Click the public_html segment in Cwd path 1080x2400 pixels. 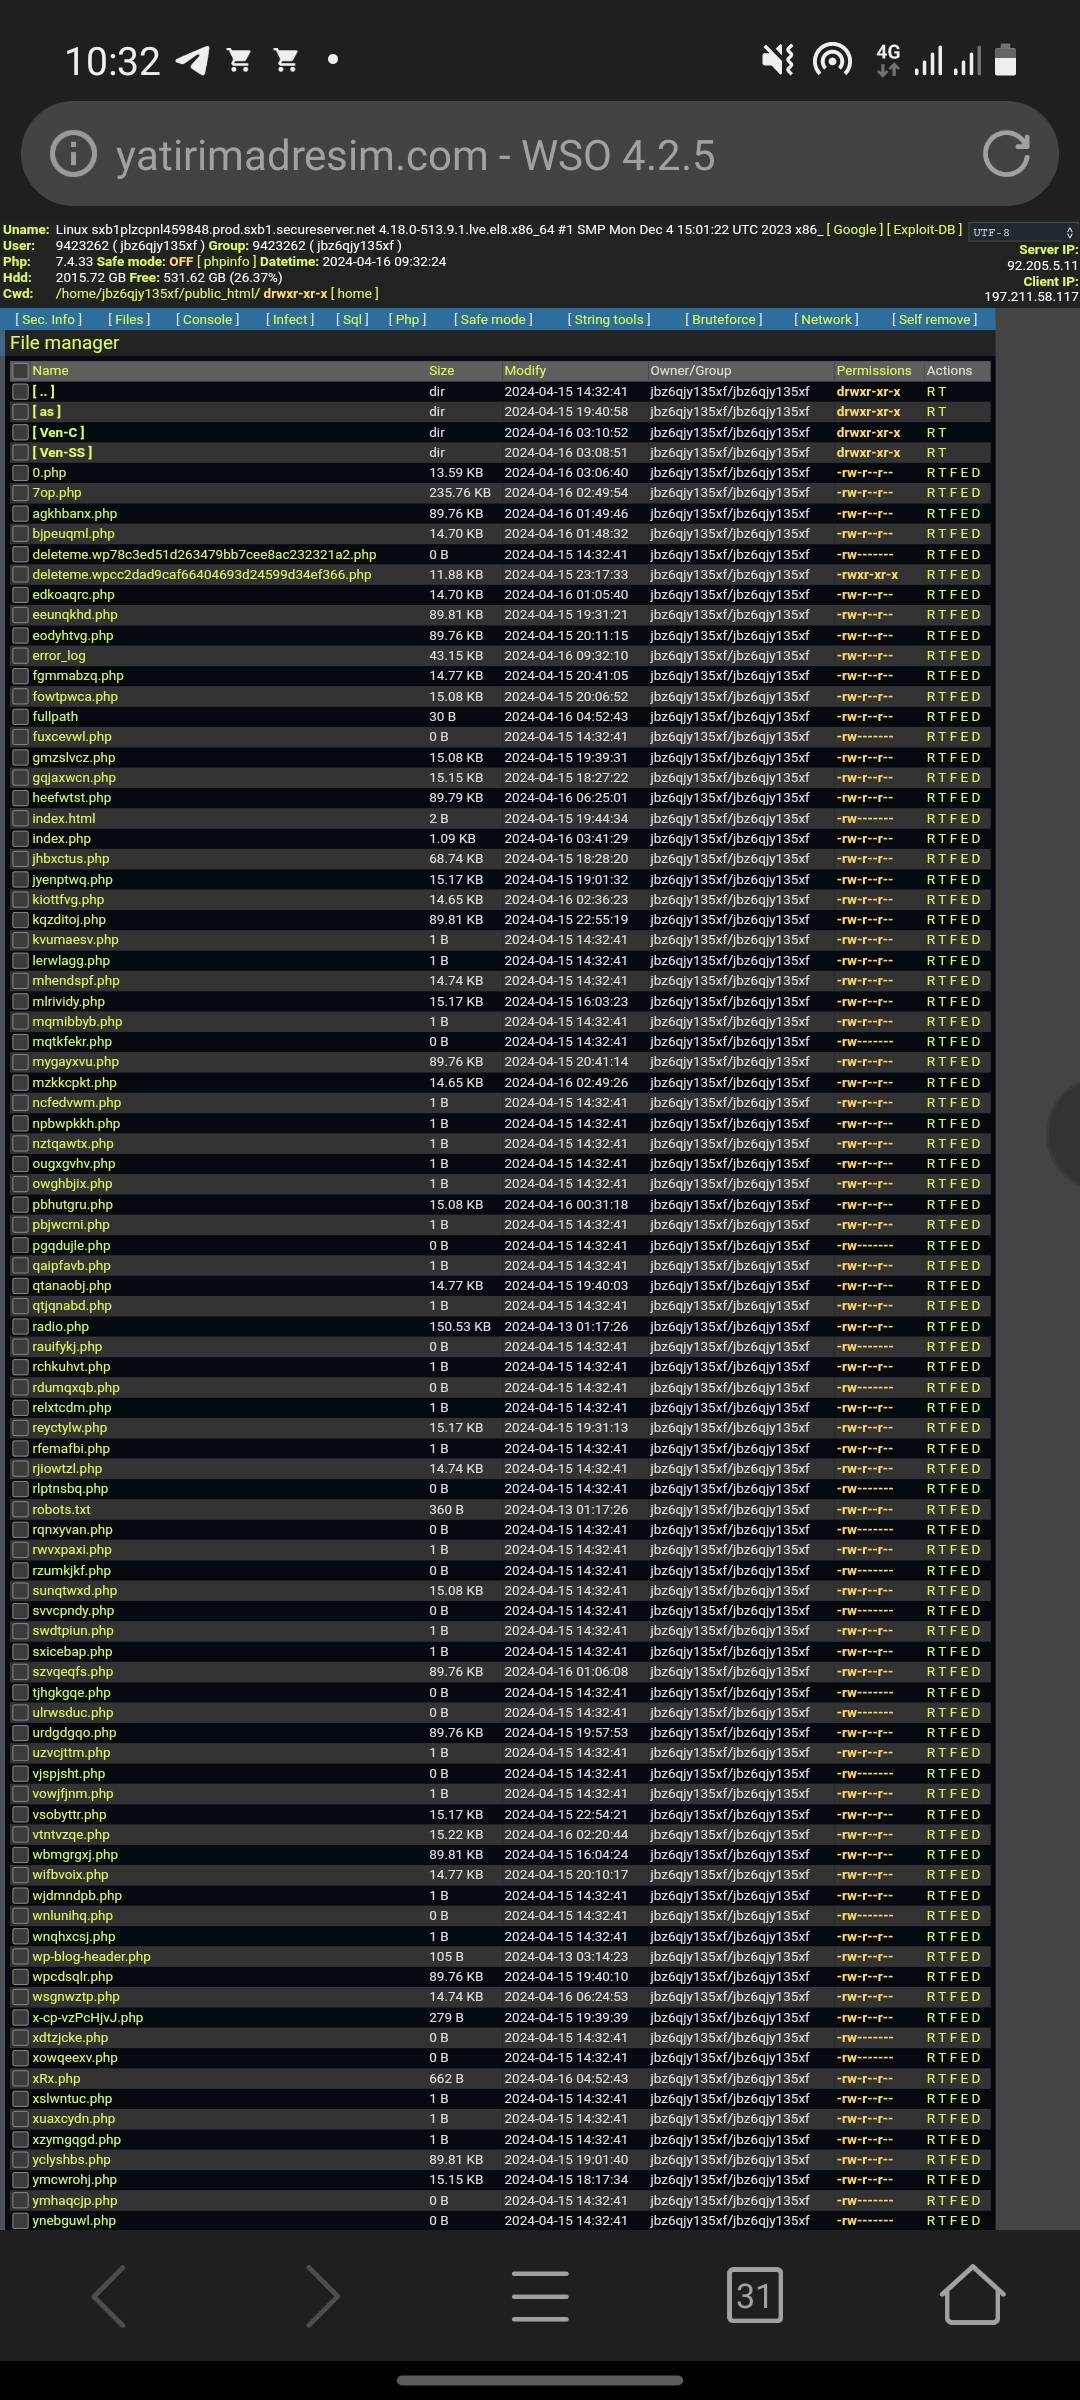[221, 294]
